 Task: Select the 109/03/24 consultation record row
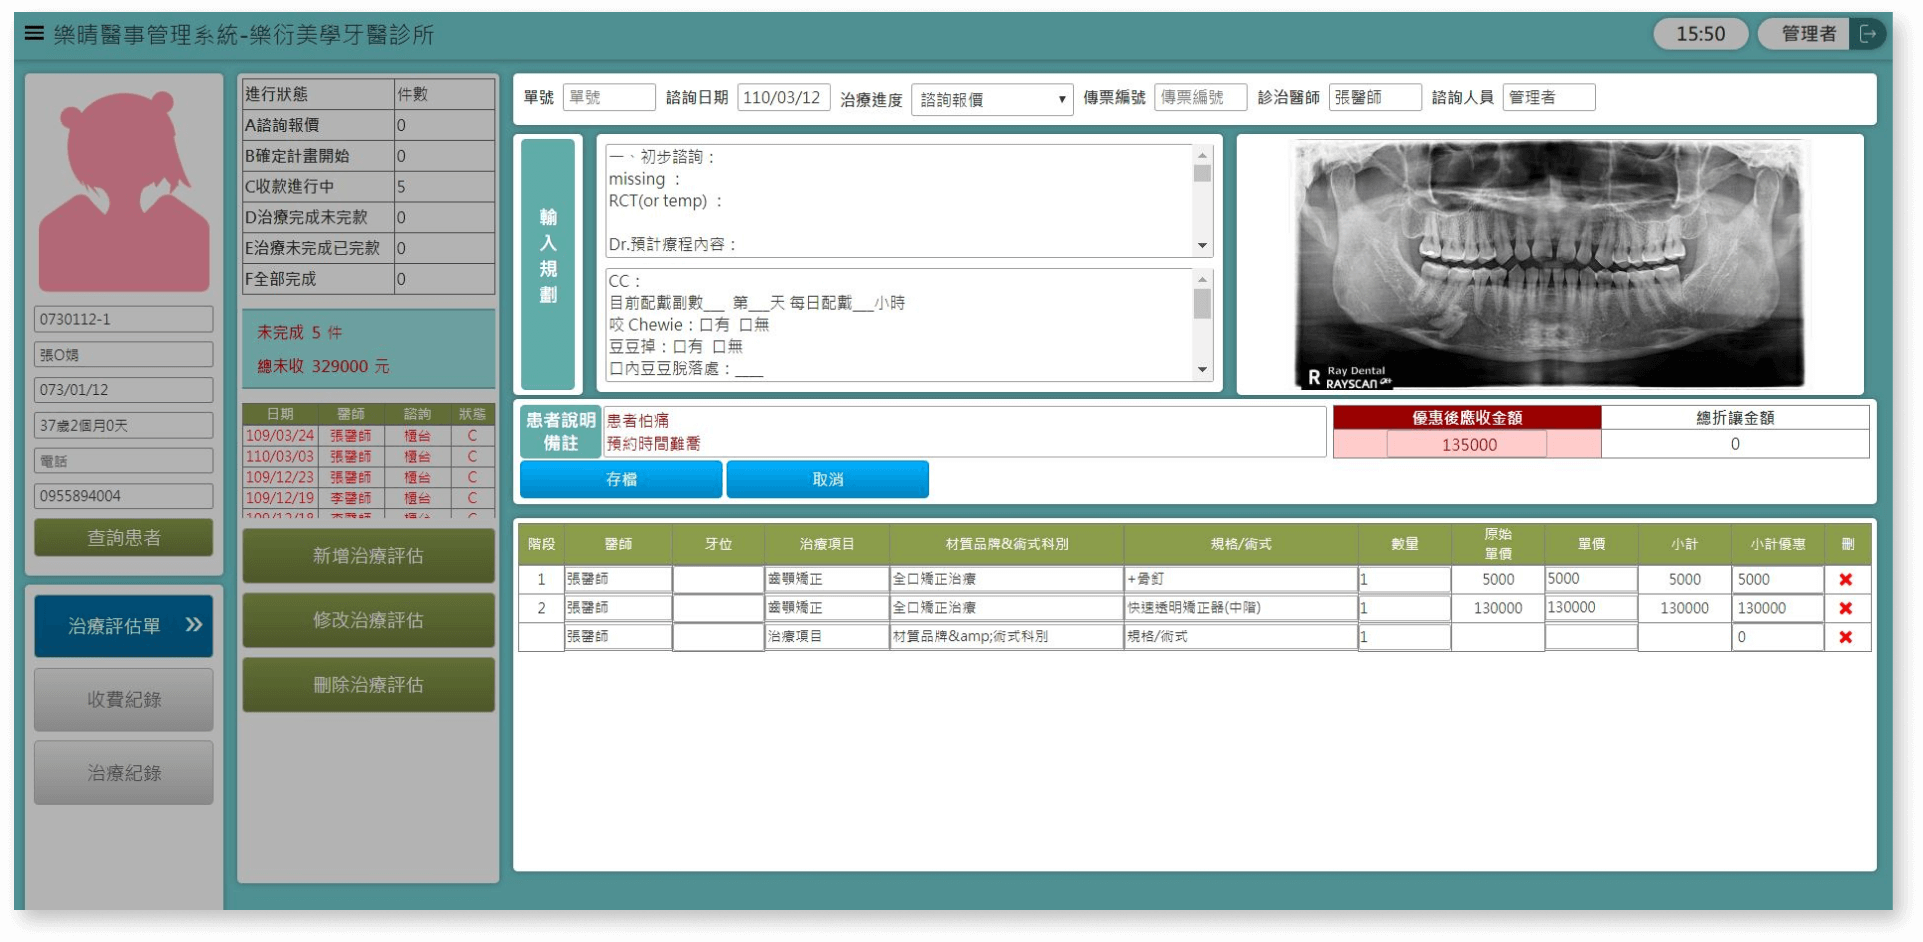(x=367, y=436)
